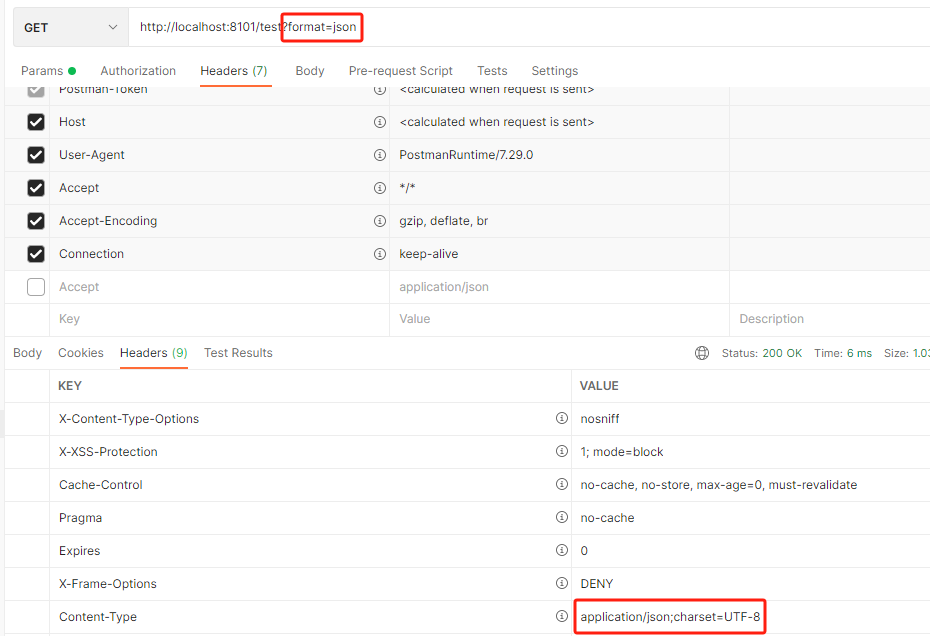930x636 pixels.
Task: Click the info icon for User-Agent header
Action: 380,155
